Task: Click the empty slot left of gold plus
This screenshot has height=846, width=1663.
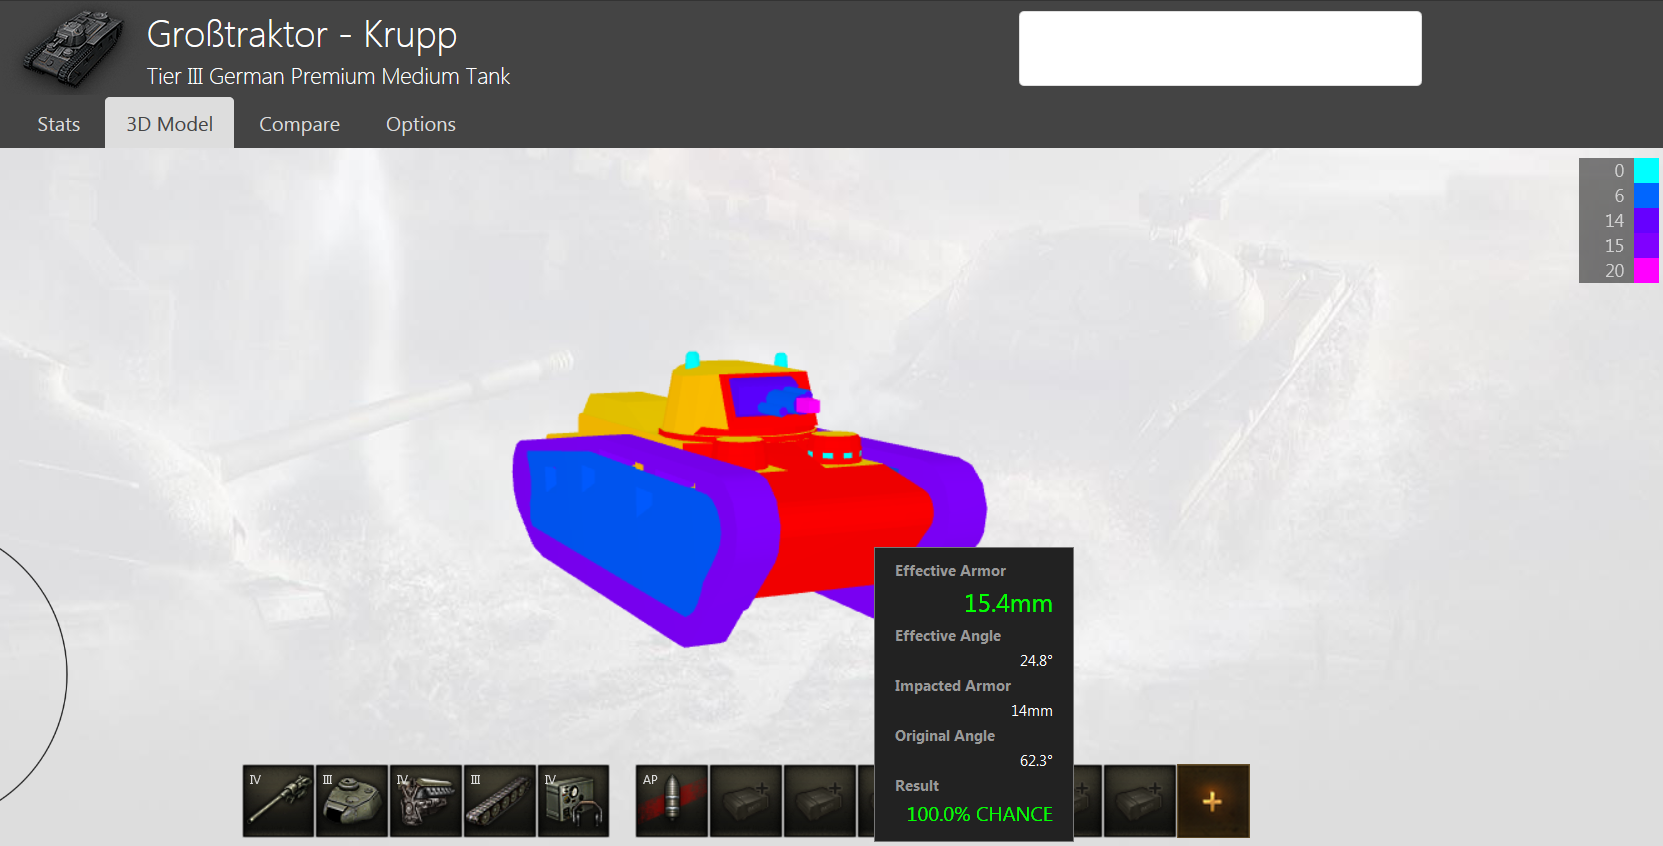Action: tap(1140, 801)
